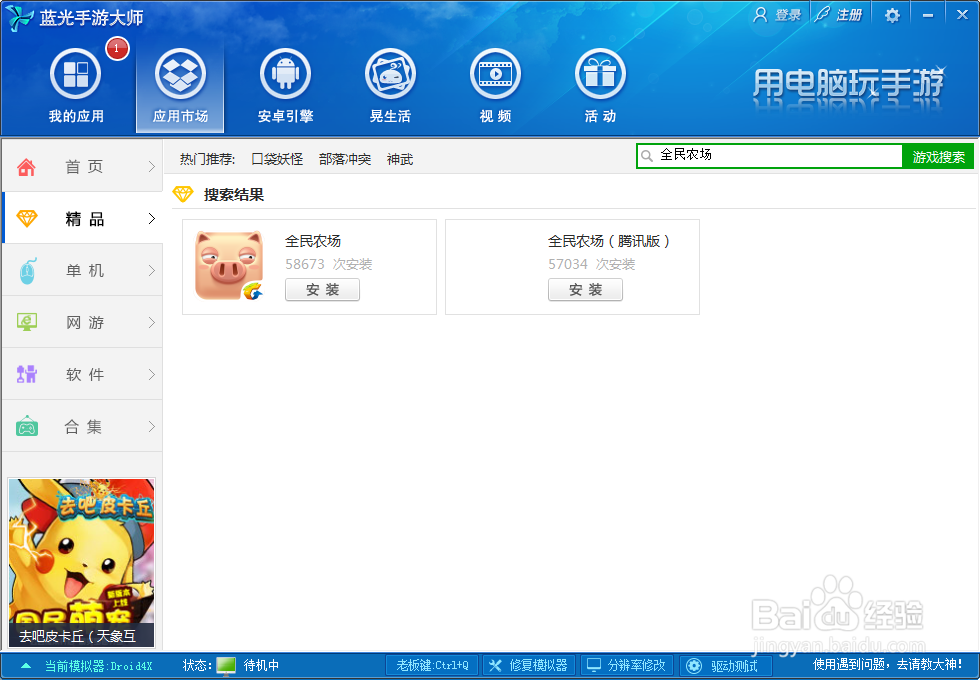Expand the 精品 chevron
The image size is (980, 680).
(x=151, y=218)
